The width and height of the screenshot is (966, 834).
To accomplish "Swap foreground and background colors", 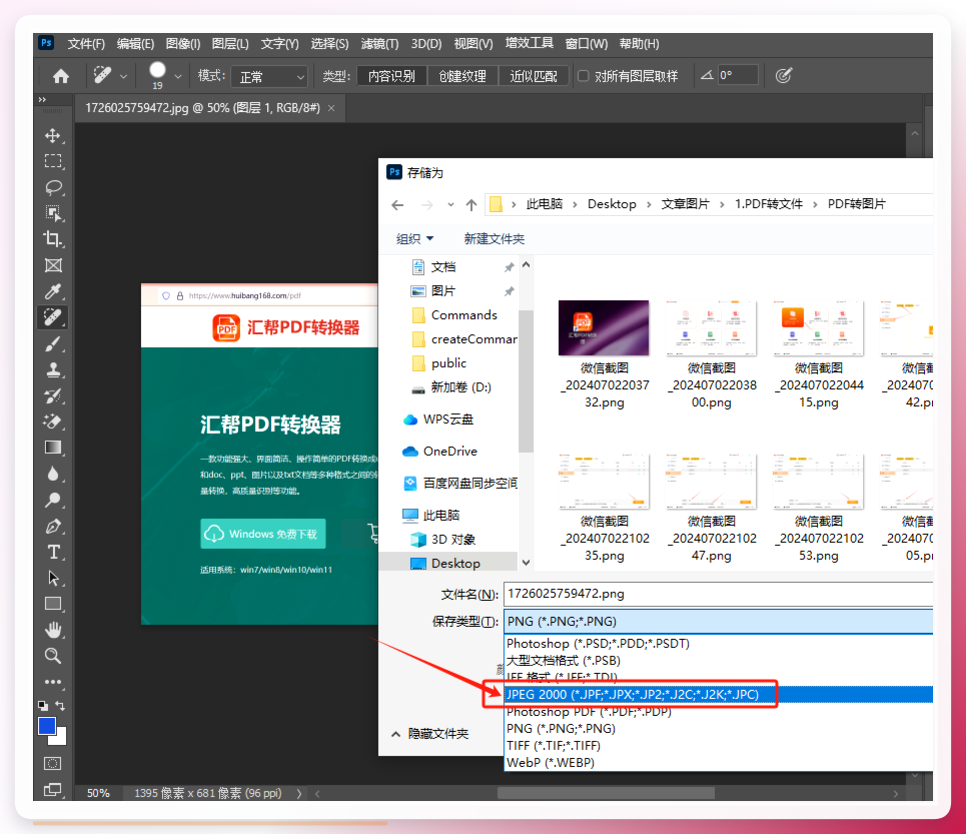I will pos(60,705).
